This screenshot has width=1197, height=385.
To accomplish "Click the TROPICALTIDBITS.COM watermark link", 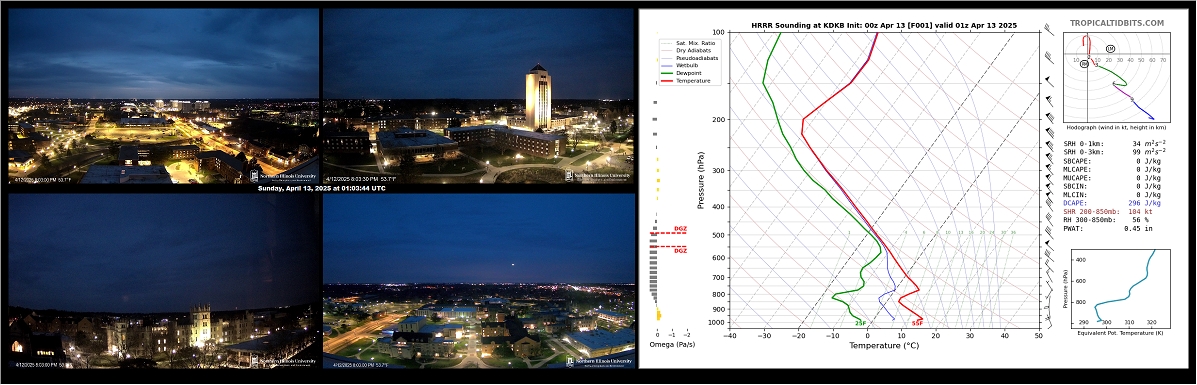I will [1117, 24].
